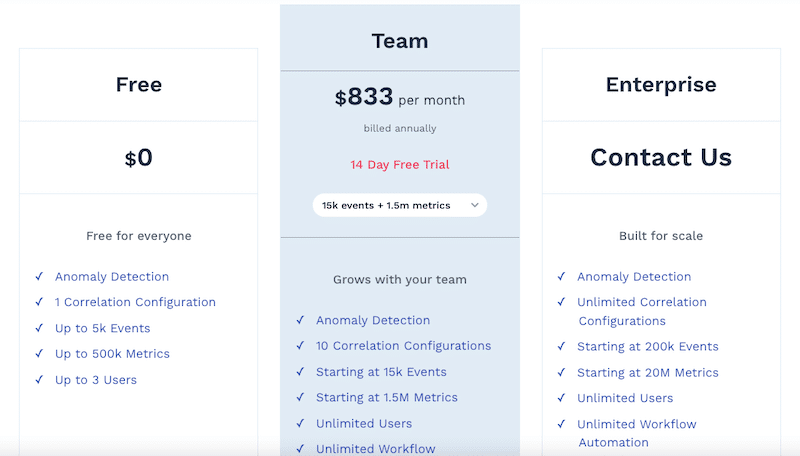Image resolution: width=800 pixels, height=456 pixels.
Task: Click the dropdown chevron arrow in Team plan
Action: coord(475,205)
